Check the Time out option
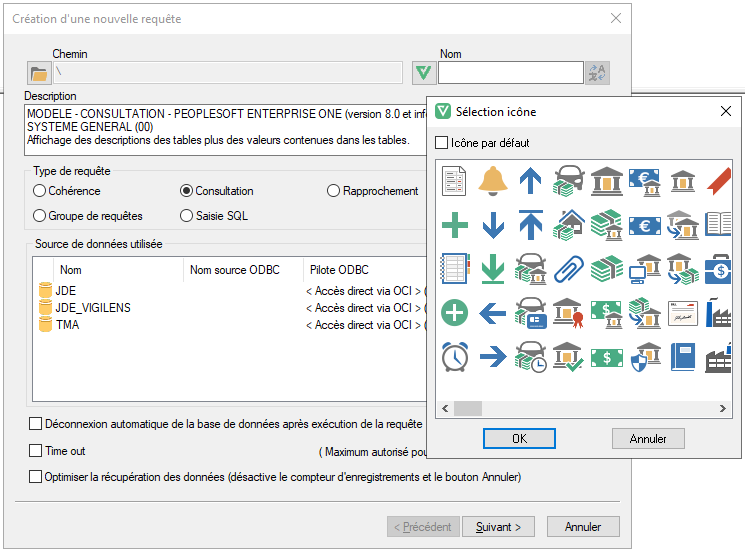Viewport: 745px width, 553px height. (37, 451)
